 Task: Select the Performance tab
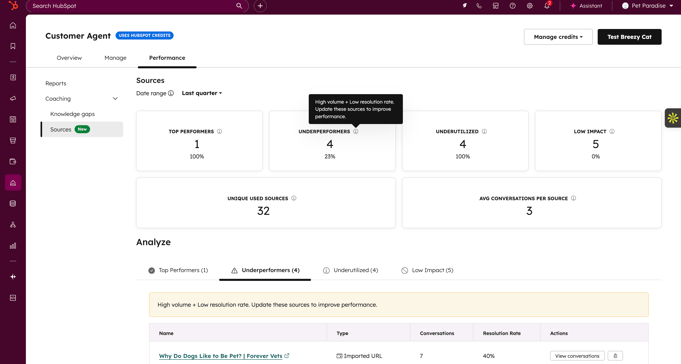tap(167, 58)
